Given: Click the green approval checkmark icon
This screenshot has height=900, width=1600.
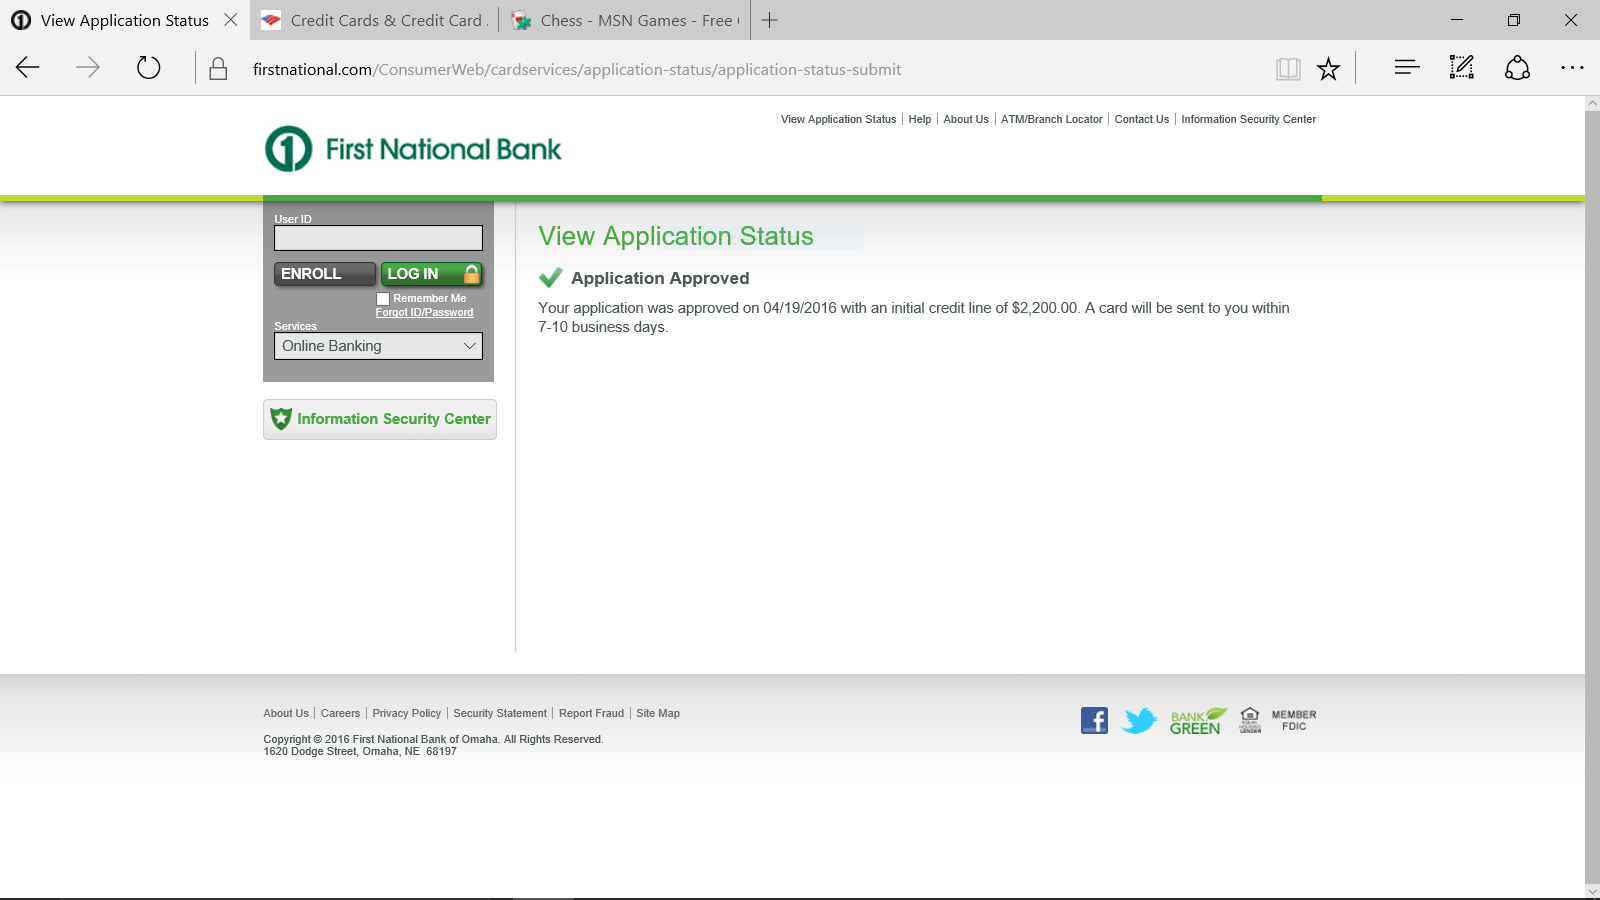Looking at the screenshot, I should (x=550, y=277).
